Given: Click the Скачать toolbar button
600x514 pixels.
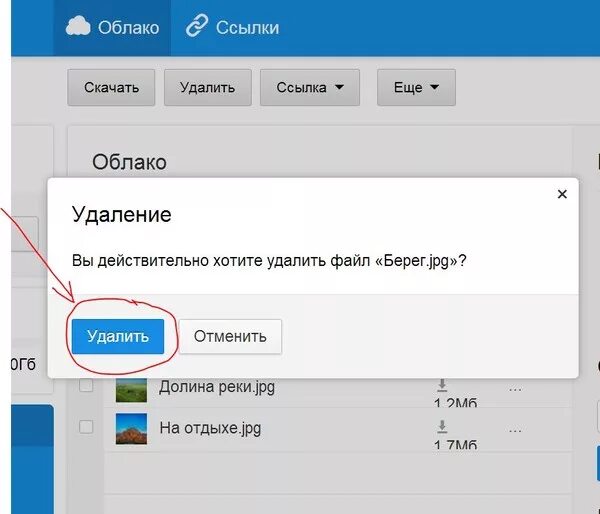Looking at the screenshot, I should click(x=111, y=87).
